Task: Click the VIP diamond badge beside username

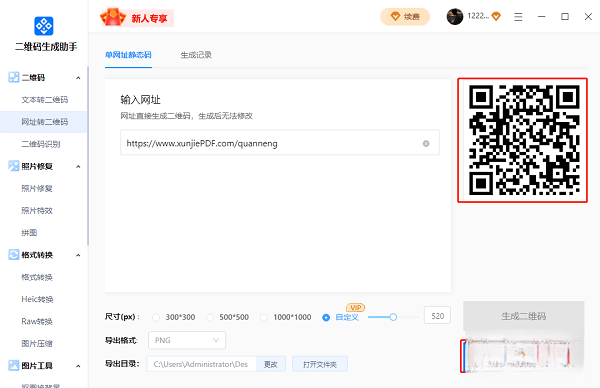Action: [496, 16]
